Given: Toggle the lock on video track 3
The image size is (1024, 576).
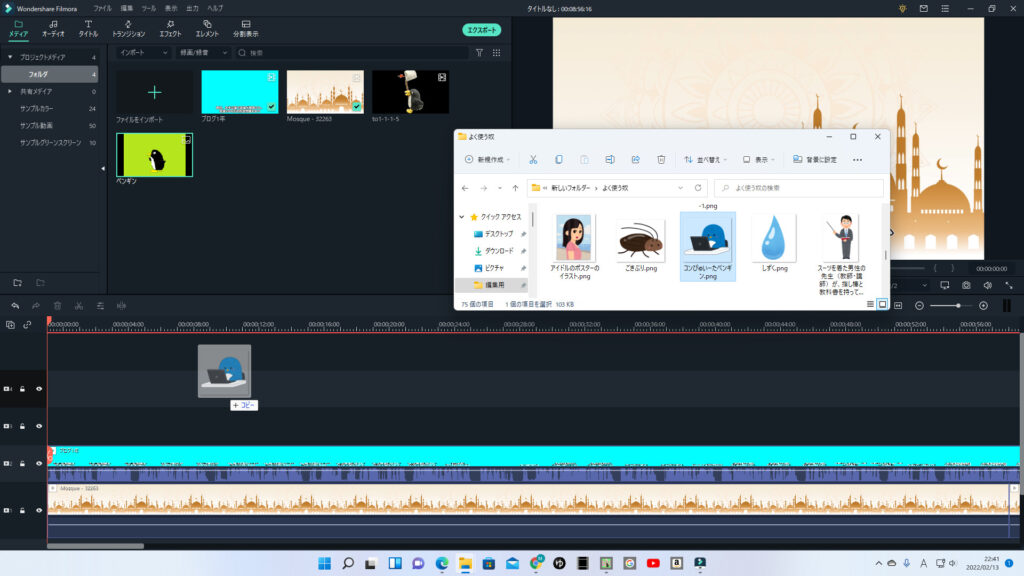Looking at the screenshot, I should click(23, 426).
